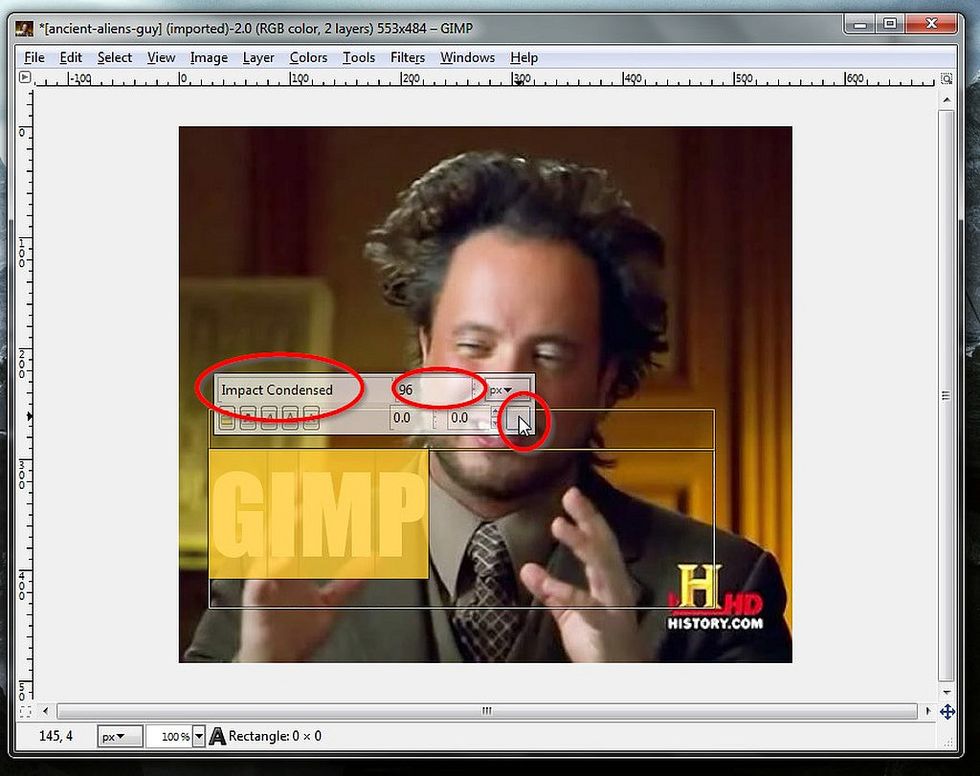
Task: Toggle italic formatting in text toolbar
Action: 270,418
